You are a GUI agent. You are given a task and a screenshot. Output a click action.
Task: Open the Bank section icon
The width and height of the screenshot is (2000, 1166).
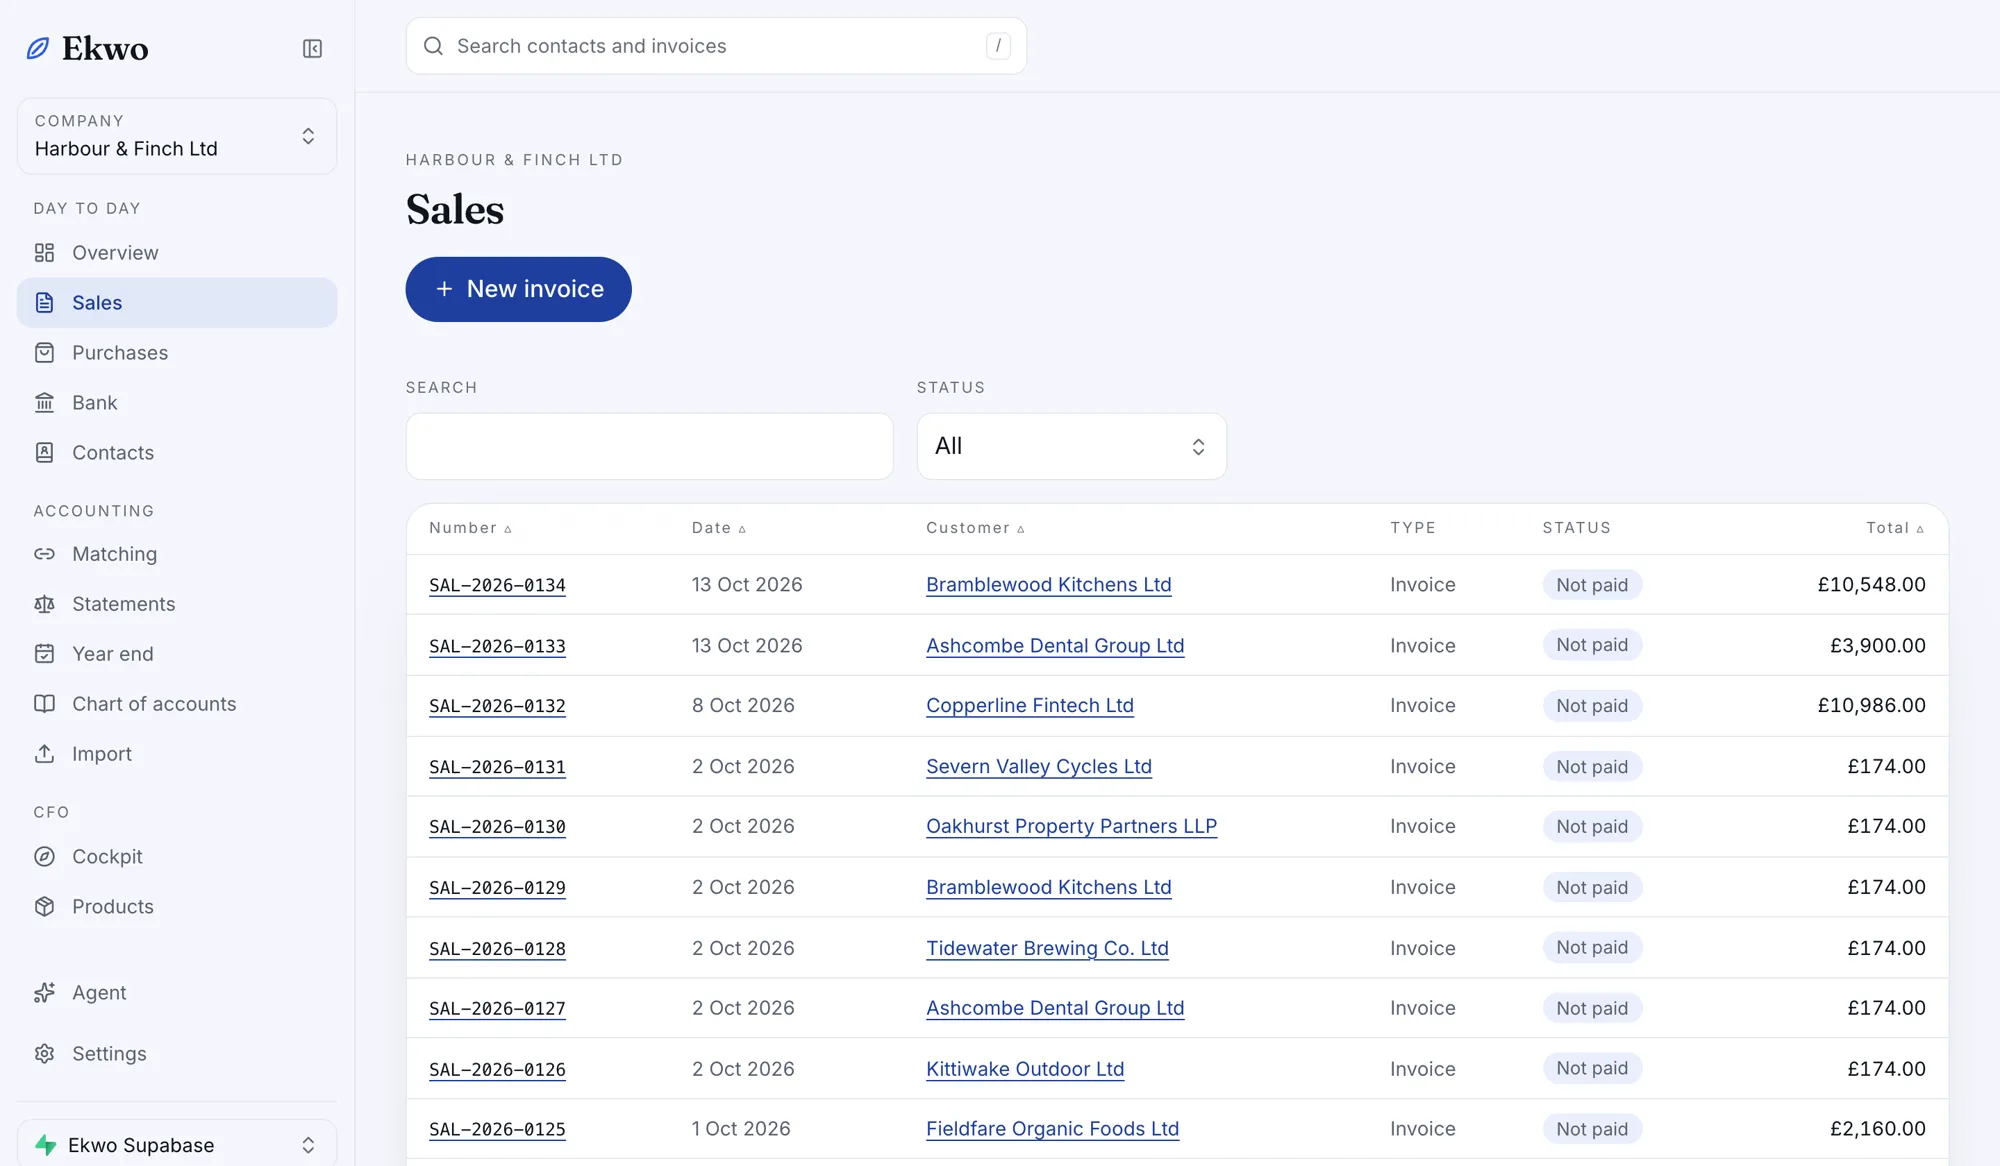click(x=44, y=403)
